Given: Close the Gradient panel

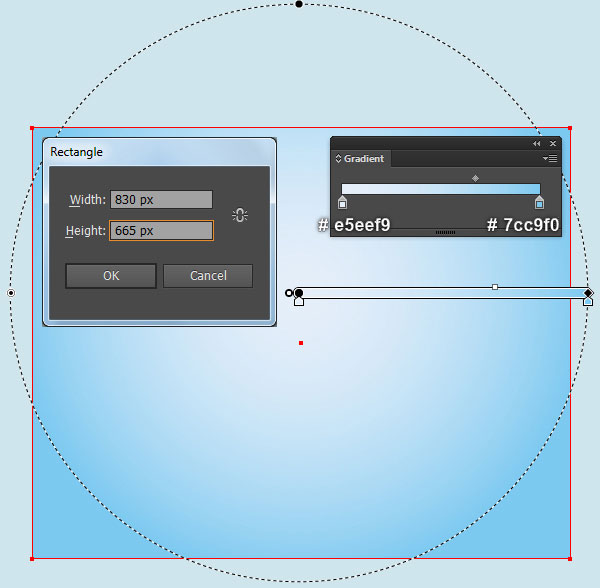Looking at the screenshot, I should click(x=553, y=143).
